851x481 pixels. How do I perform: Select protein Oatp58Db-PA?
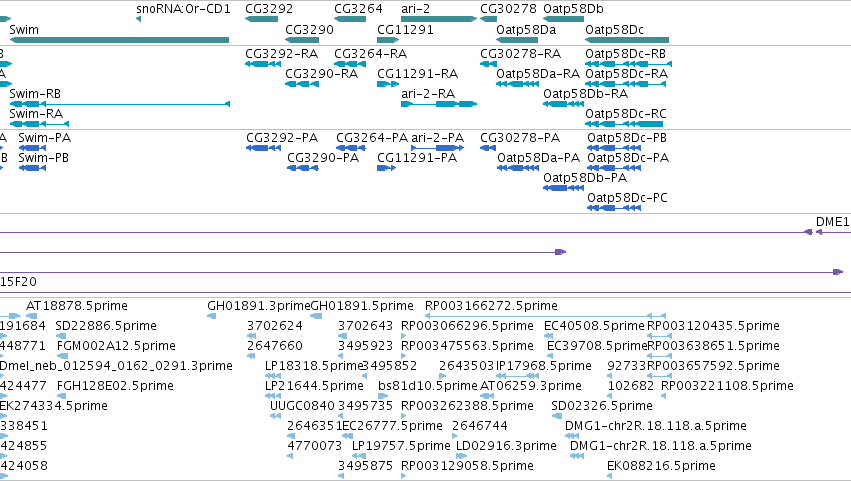[x=563, y=188]
